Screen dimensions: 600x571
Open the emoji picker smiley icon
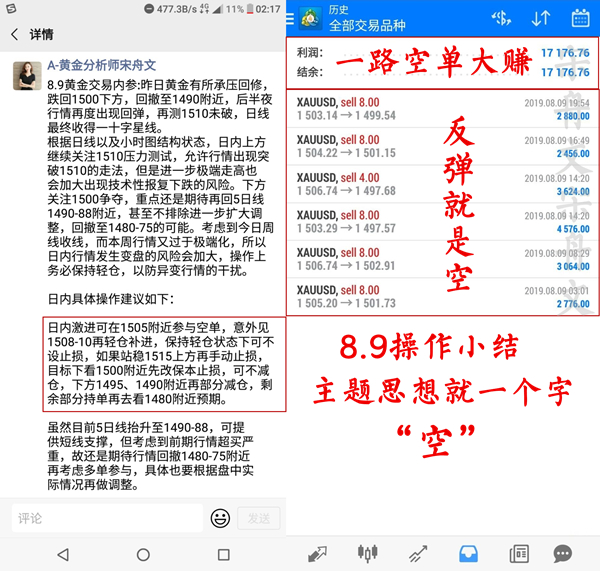(x=220, y=518)
